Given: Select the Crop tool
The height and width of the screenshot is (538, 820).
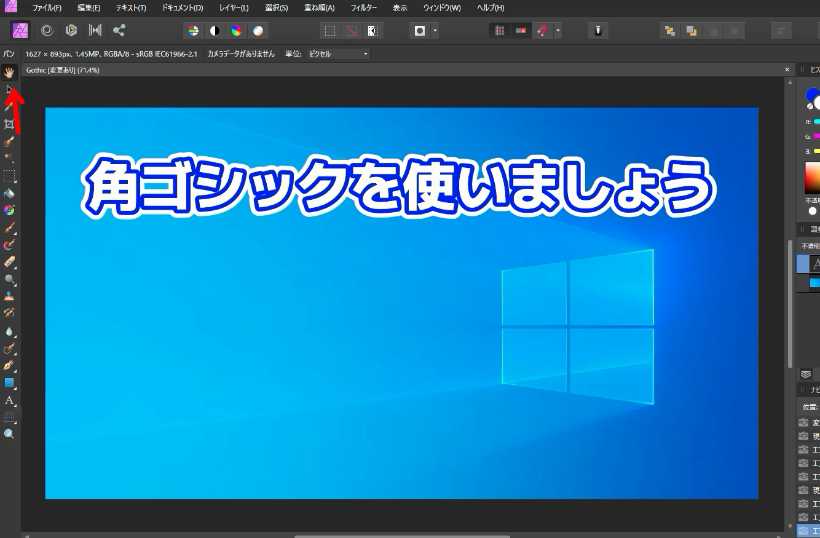Looking at the screenshot, I should 9,124.
